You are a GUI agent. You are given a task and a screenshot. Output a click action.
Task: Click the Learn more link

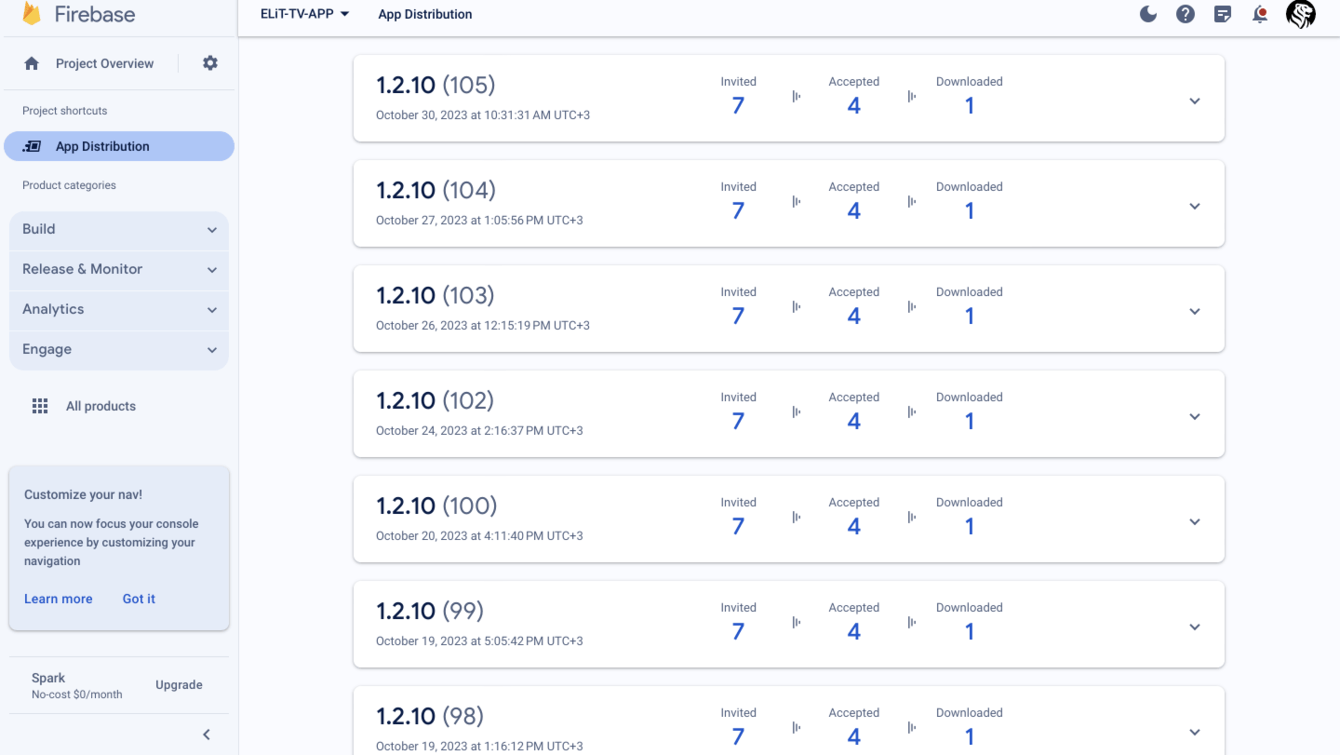58,599
